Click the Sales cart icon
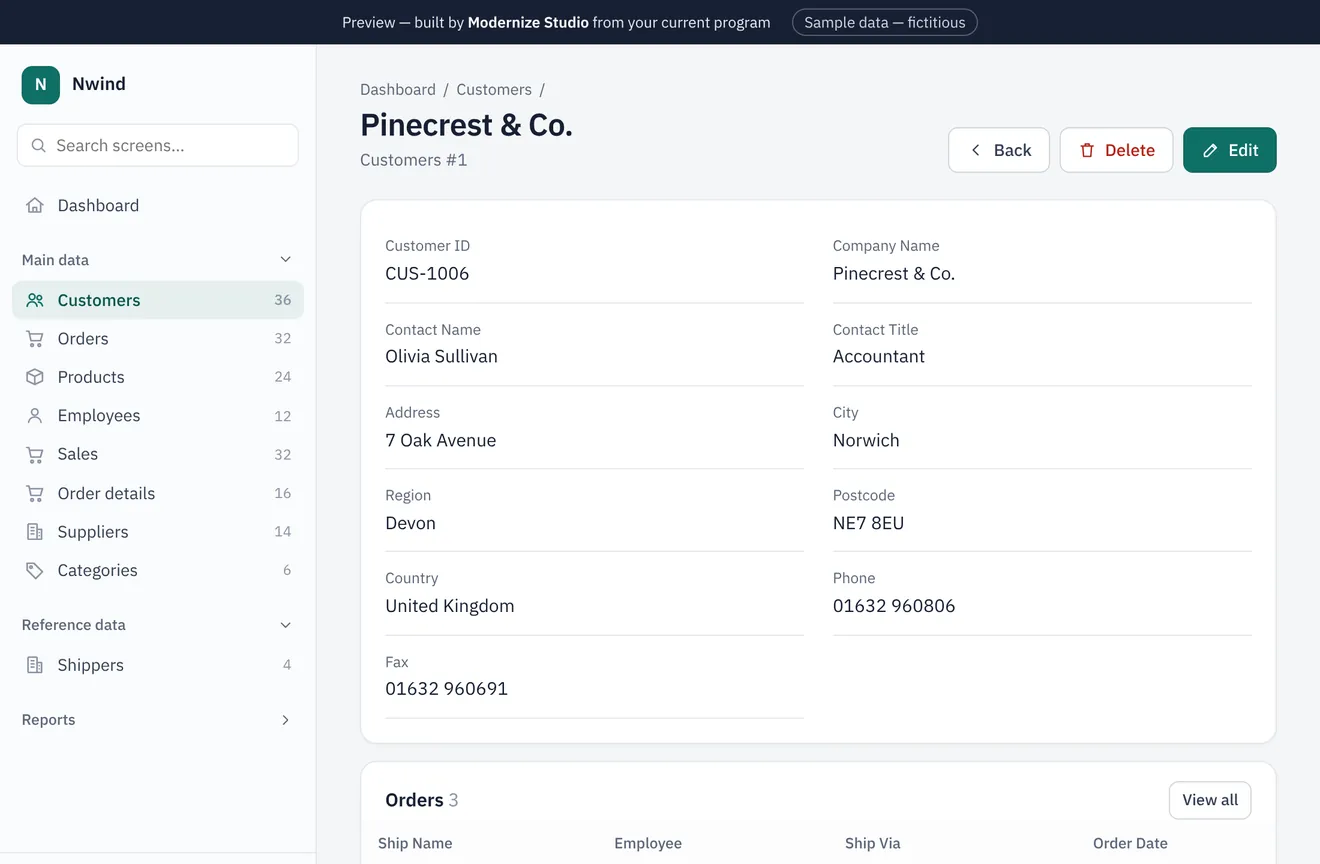 [35, 454]
